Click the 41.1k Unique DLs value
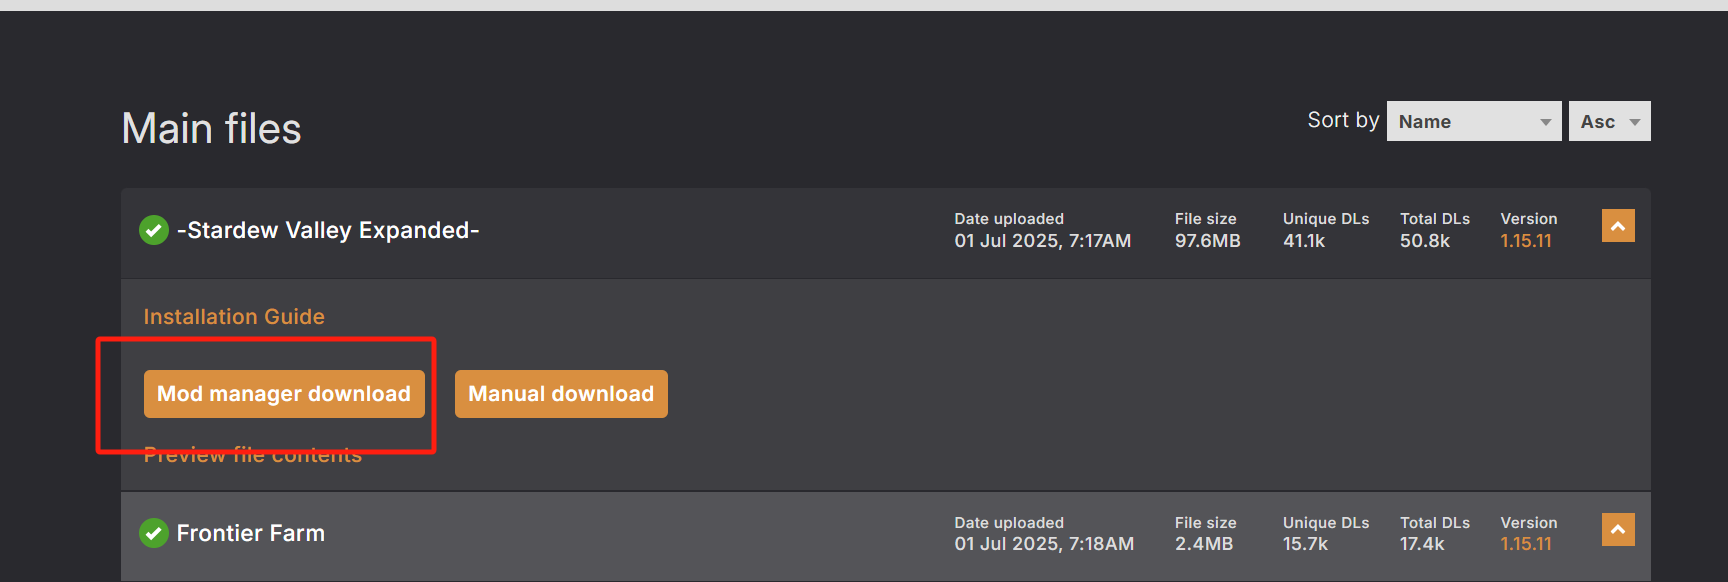This screenshot has height=582, width=1728. click(1304, 241)
